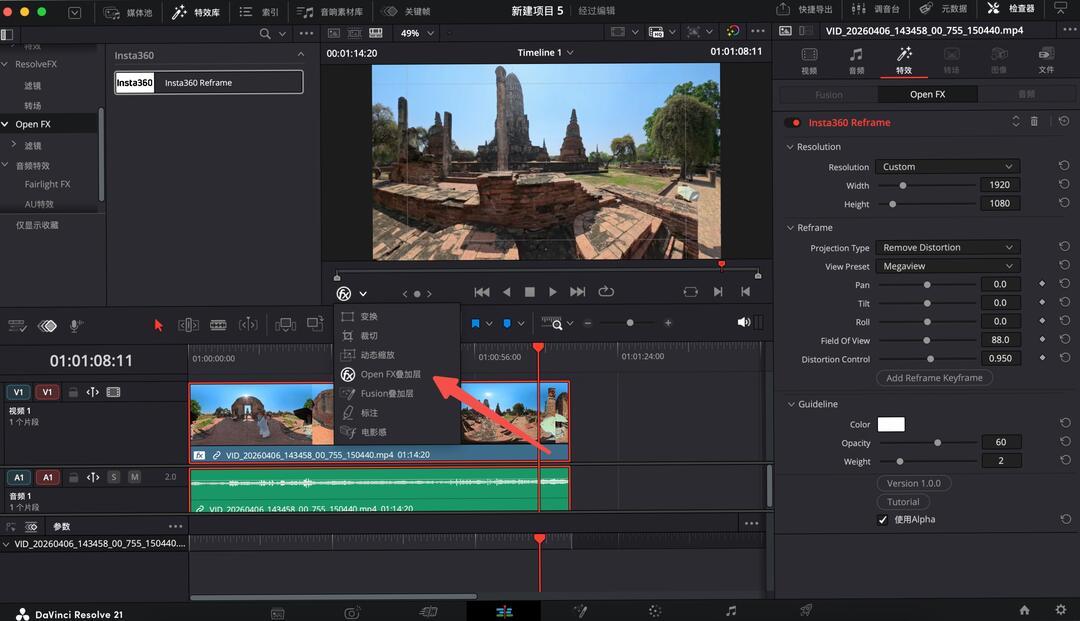1080x621 pixels.
Task: Open the Resolution dropdown set to Custom
Action: pos(947,167)
